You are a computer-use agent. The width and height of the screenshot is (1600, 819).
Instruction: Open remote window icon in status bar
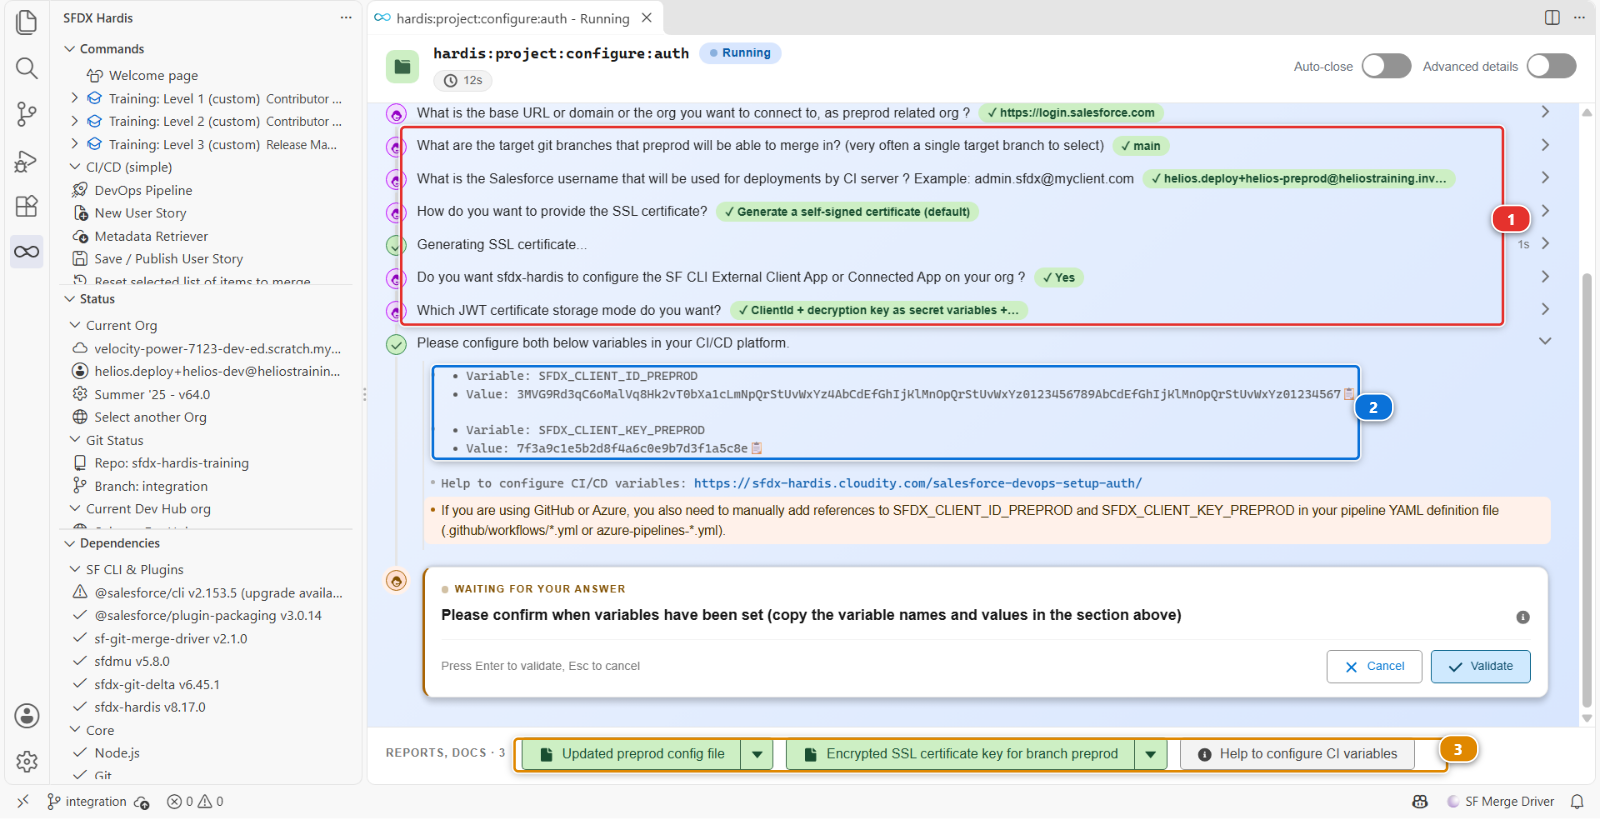tap(23, 802)
